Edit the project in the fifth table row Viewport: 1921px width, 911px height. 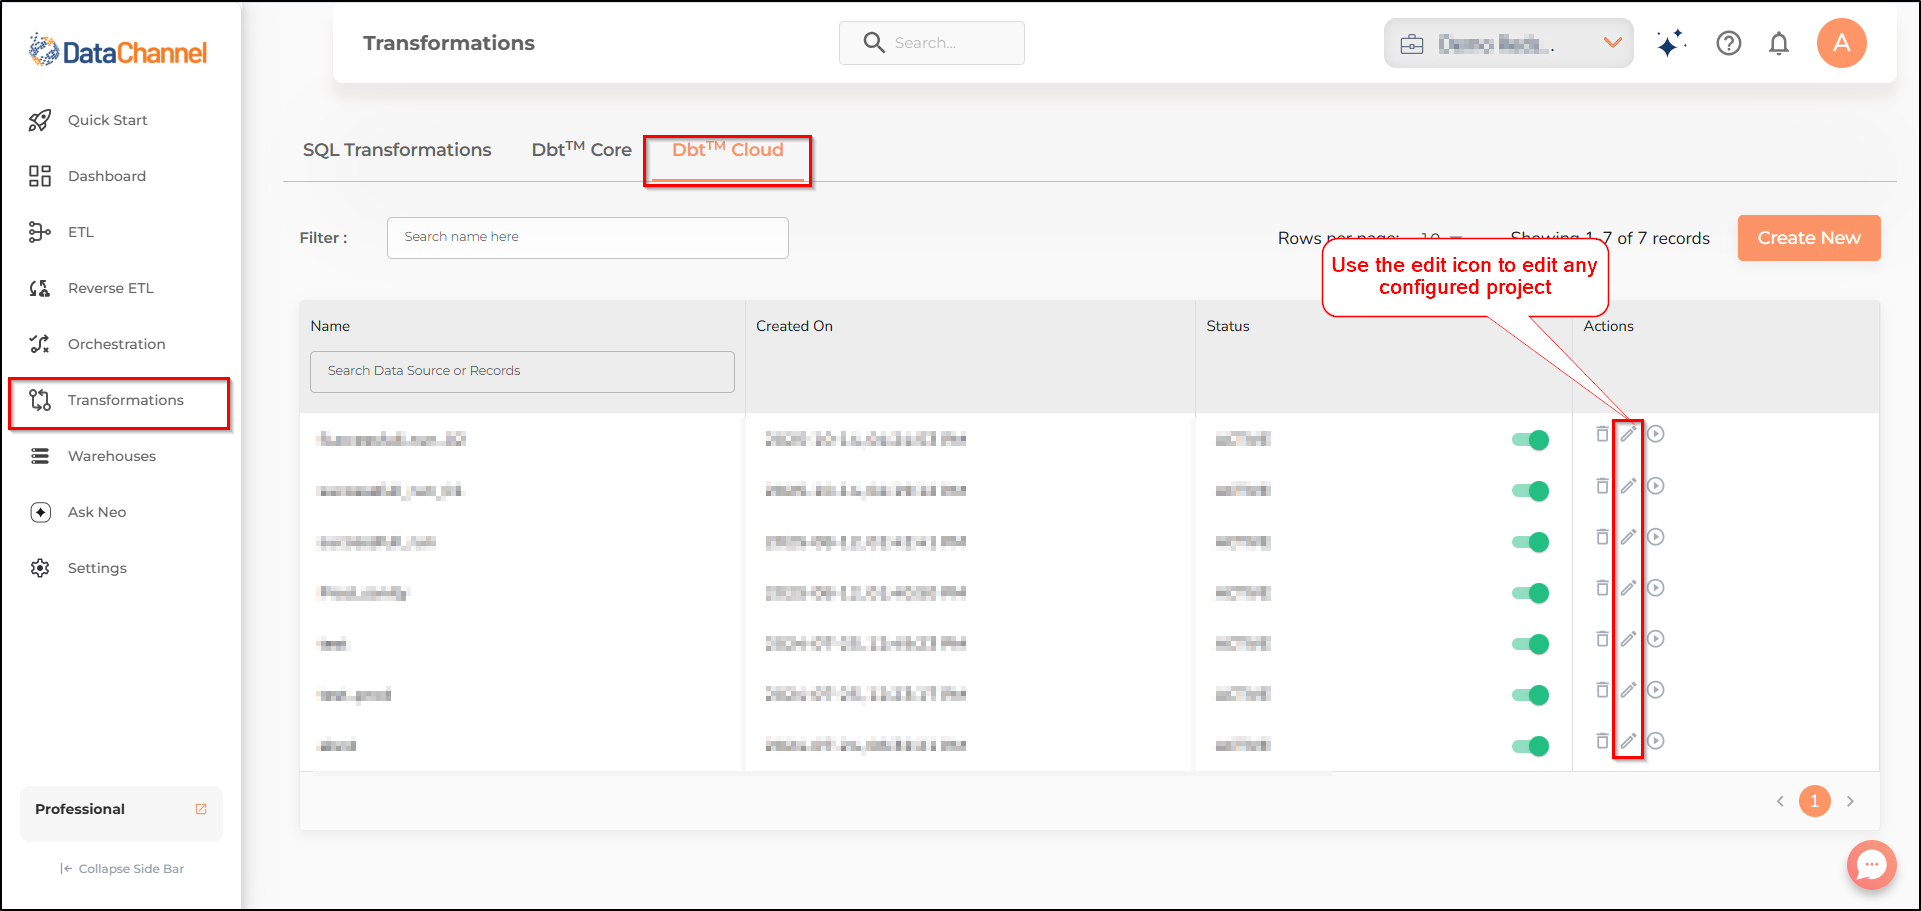tap(1628, 639)
